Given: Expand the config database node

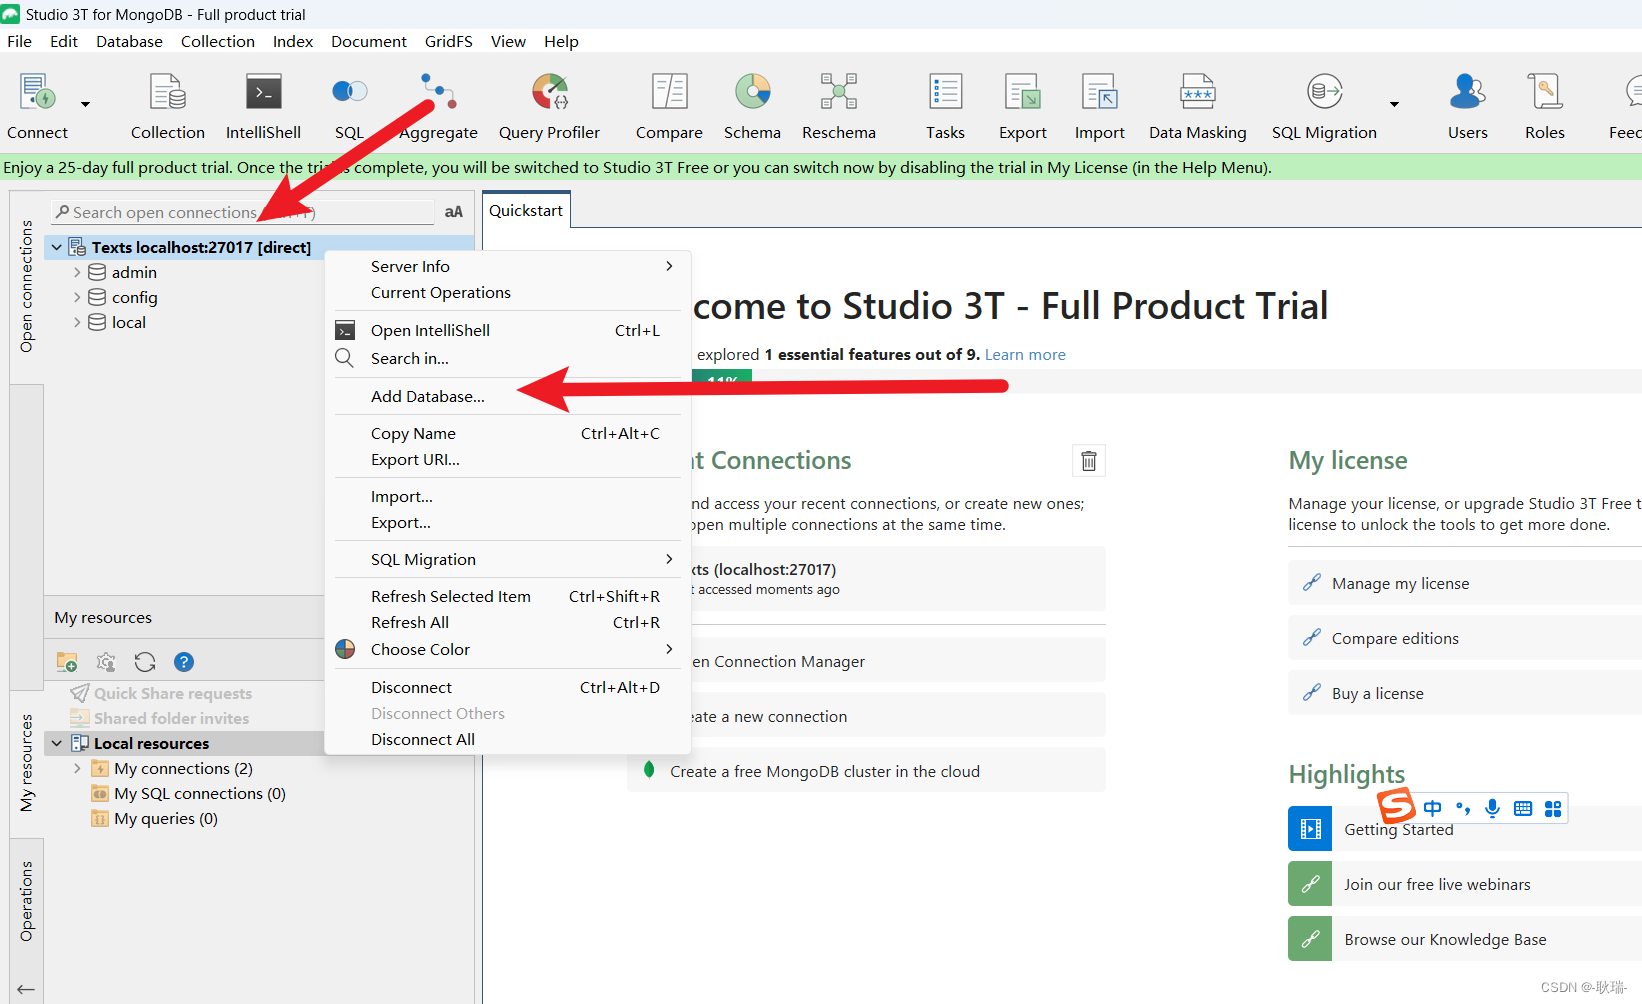Looking at the screenshot, I should pos(77,297).
